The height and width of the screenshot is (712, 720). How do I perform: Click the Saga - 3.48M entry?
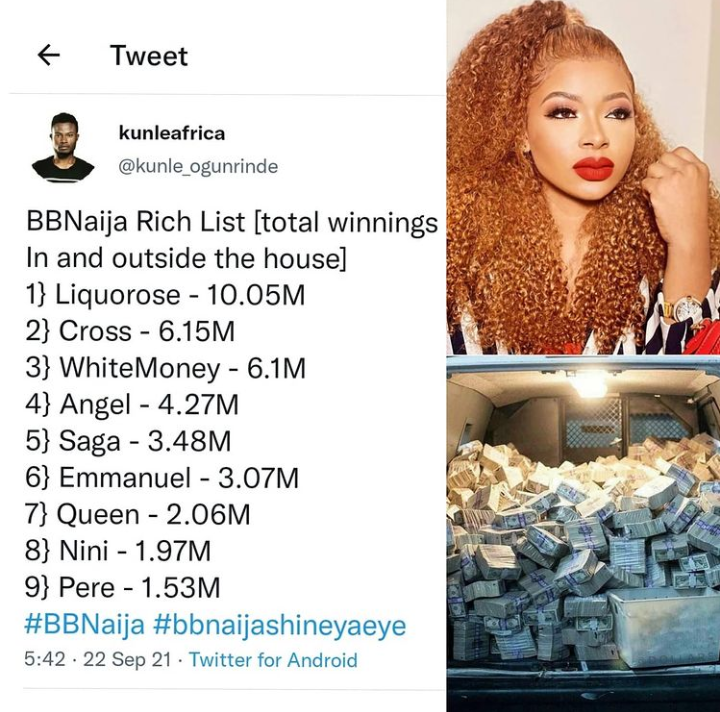point(128,441)
